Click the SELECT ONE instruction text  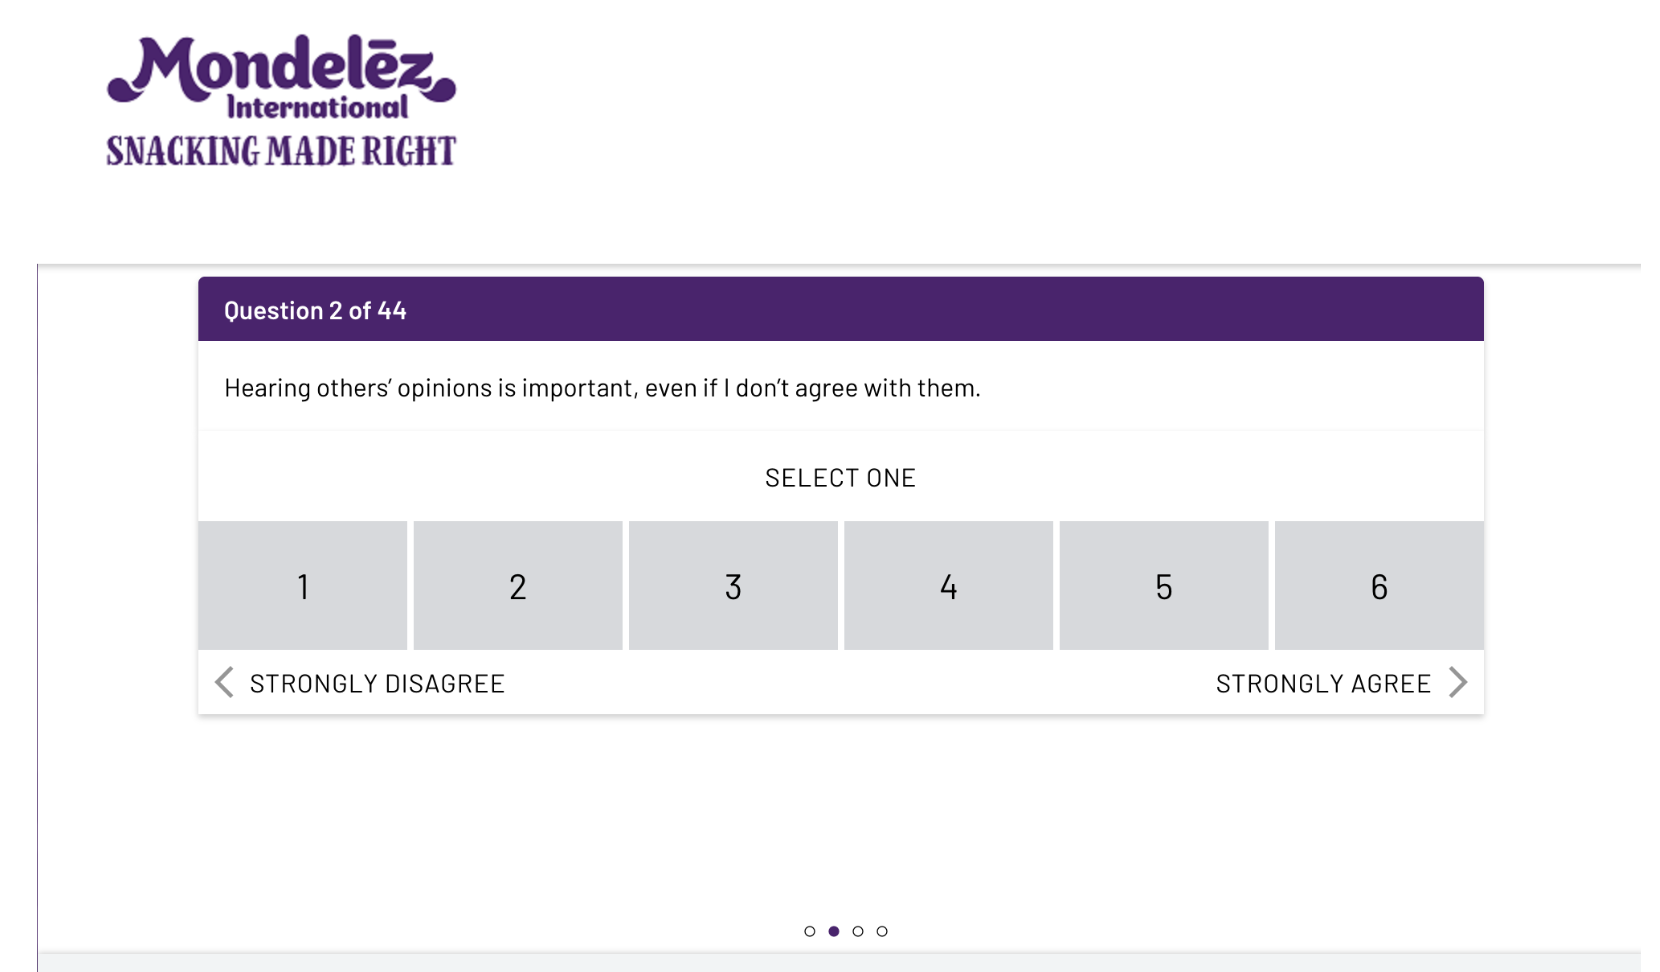click(x=840, y=478)
